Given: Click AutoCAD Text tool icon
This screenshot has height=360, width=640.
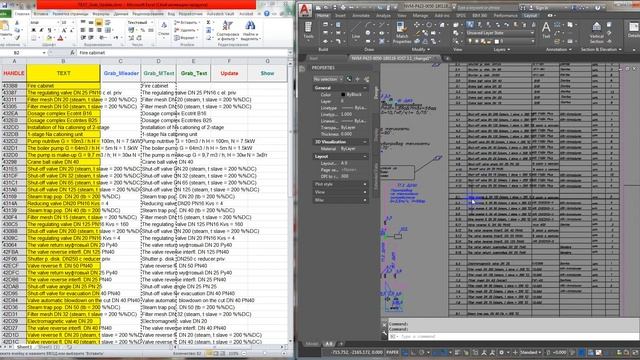Looking at the screenshot, I should (x=546, y=30).
